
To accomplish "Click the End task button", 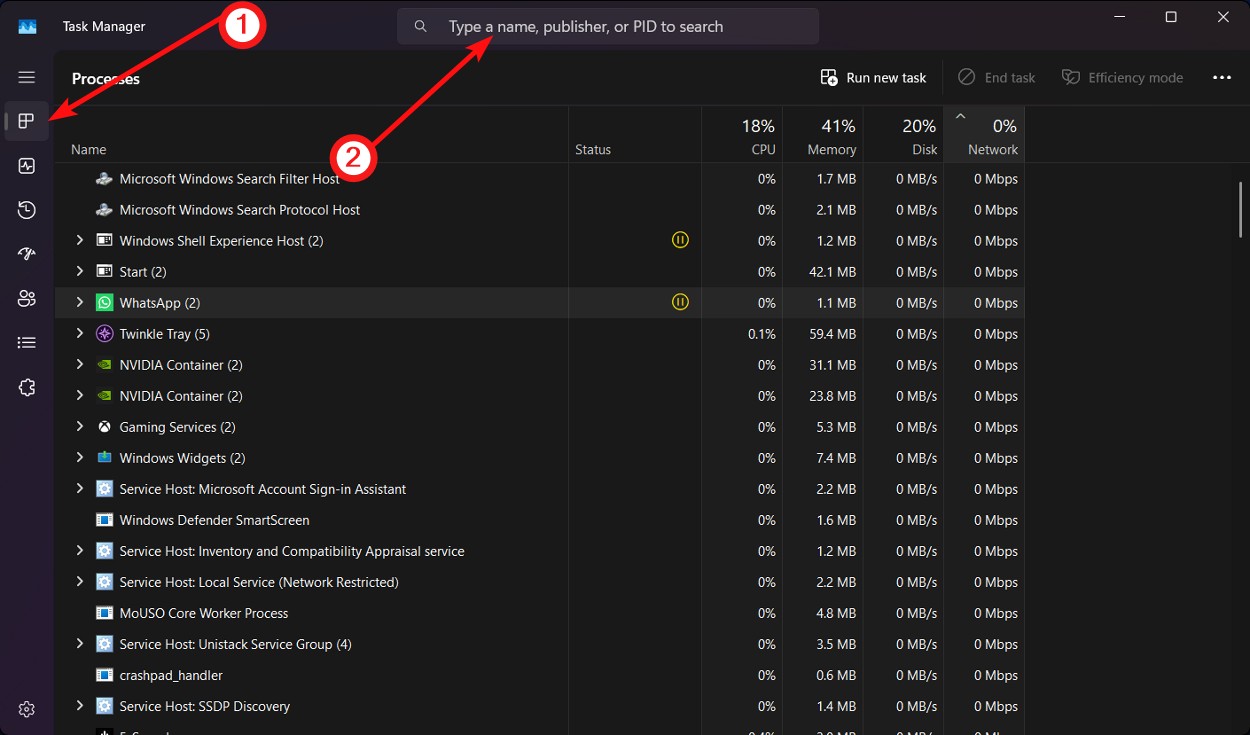I will [x=996, y=76].
